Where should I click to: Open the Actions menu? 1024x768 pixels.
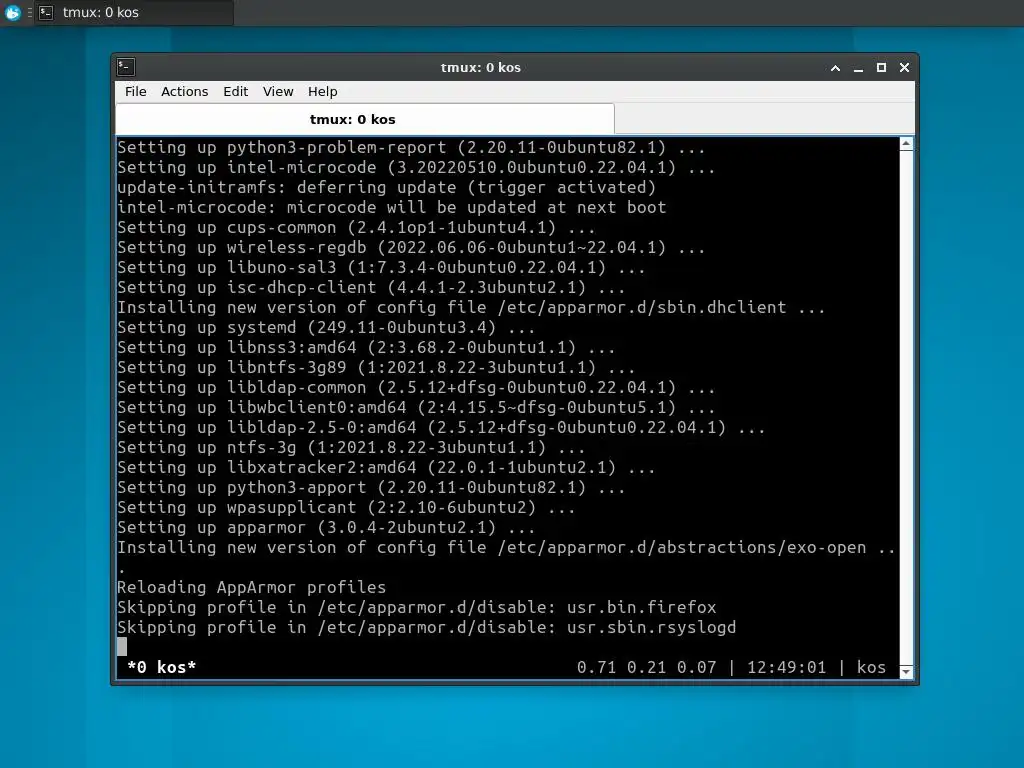pyautogui.click(x=185, y=91)
